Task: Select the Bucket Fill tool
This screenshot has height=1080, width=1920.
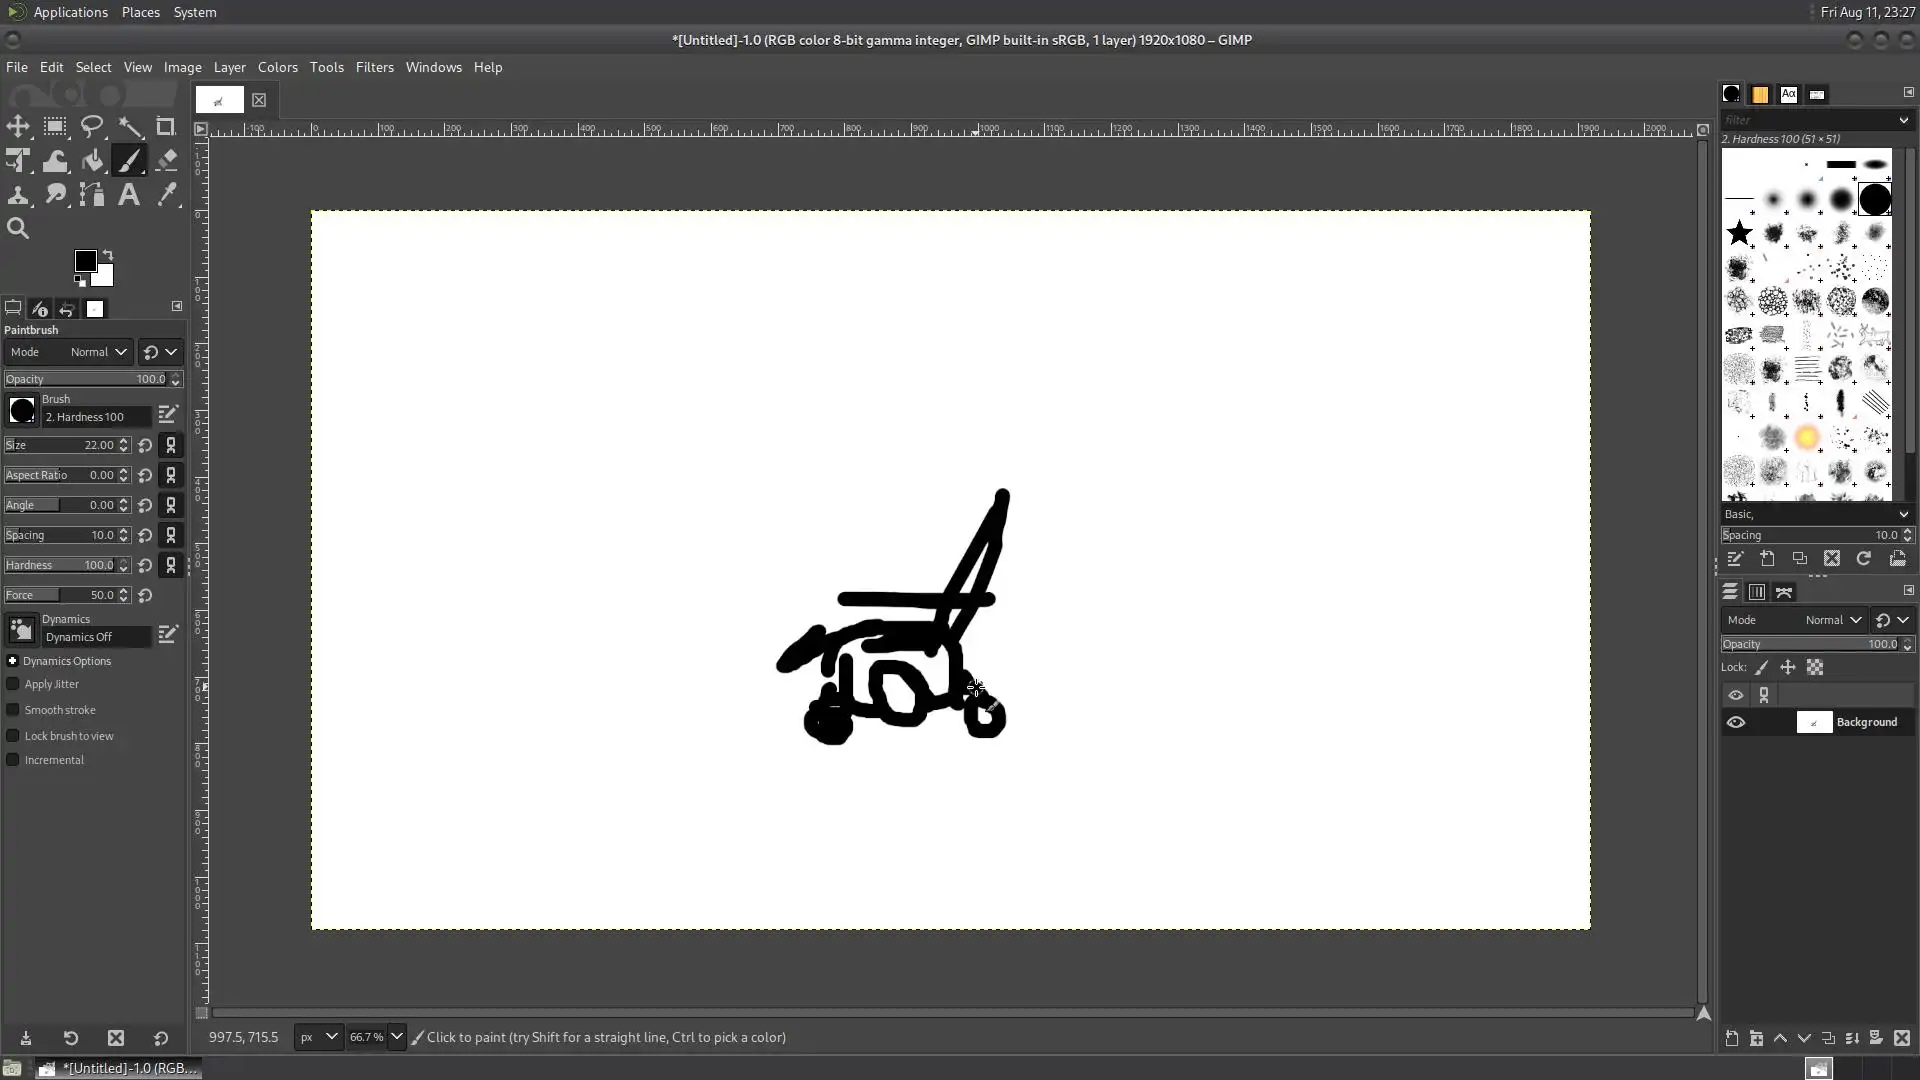Action: tap(92, 160)
